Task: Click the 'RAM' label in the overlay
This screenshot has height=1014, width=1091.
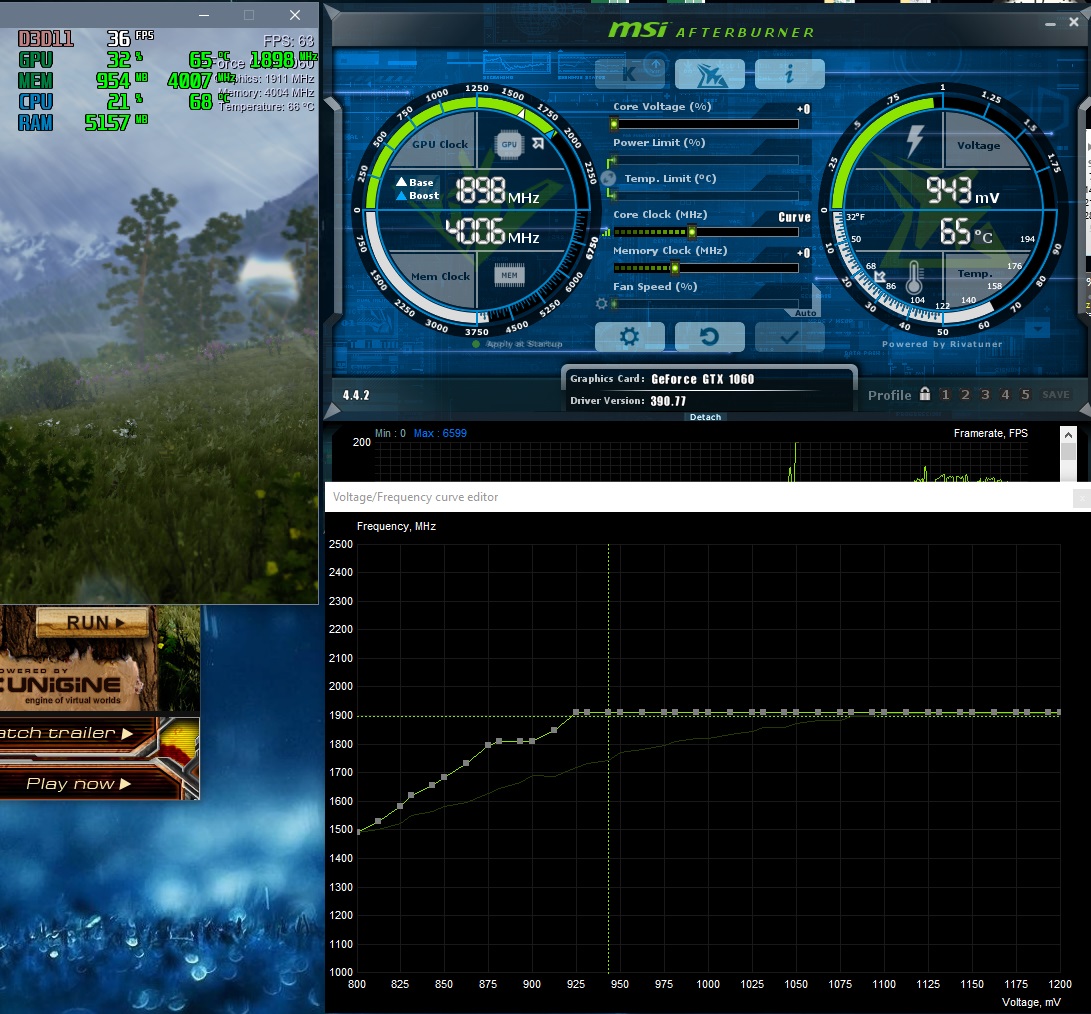Action: [x=35, y=122]
